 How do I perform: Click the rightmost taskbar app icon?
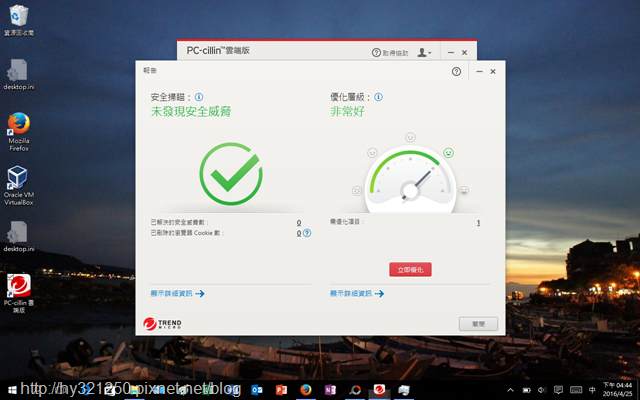pyautogui.click(x=404, y=390)
